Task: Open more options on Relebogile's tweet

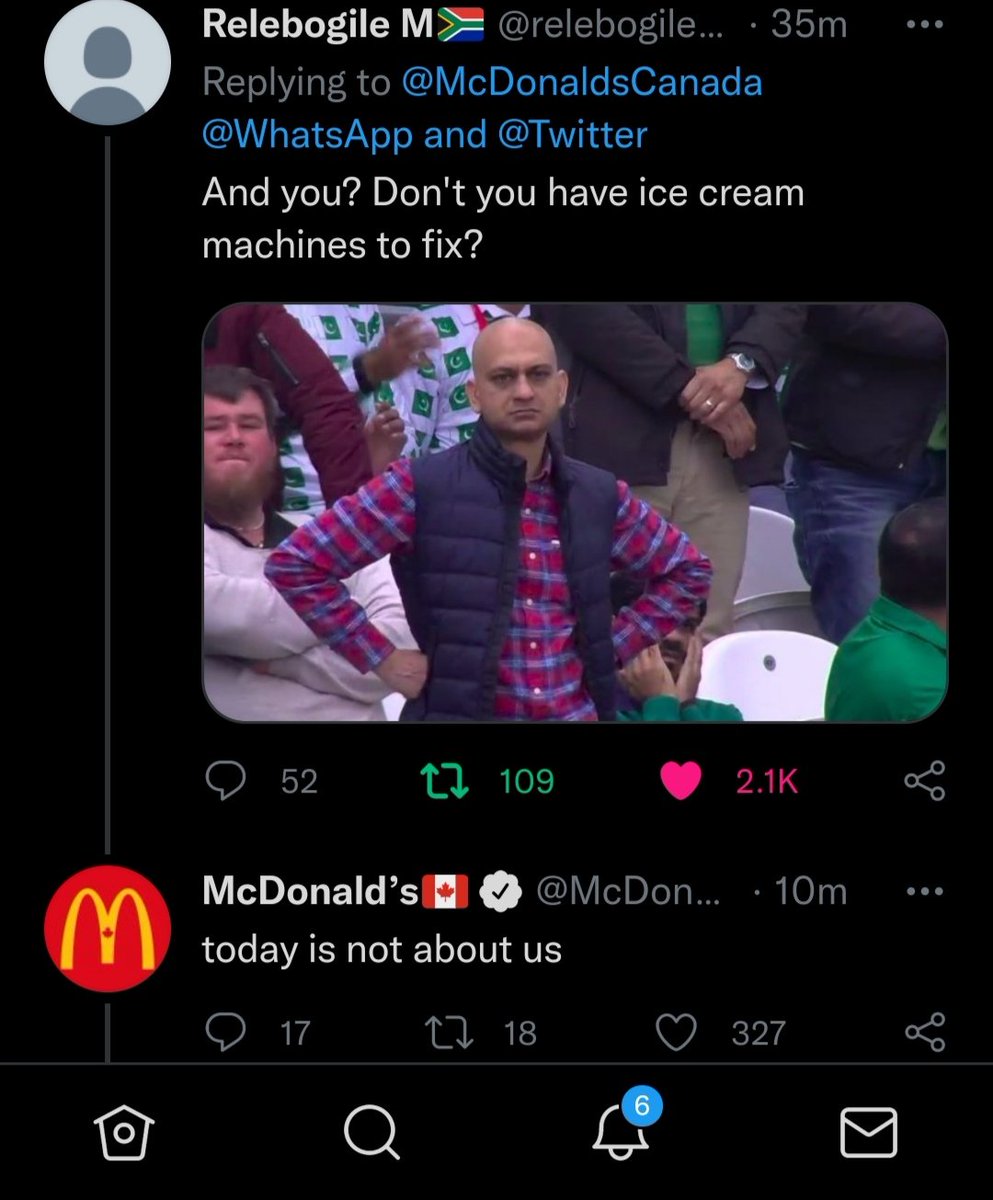Action: pos(923,25)
